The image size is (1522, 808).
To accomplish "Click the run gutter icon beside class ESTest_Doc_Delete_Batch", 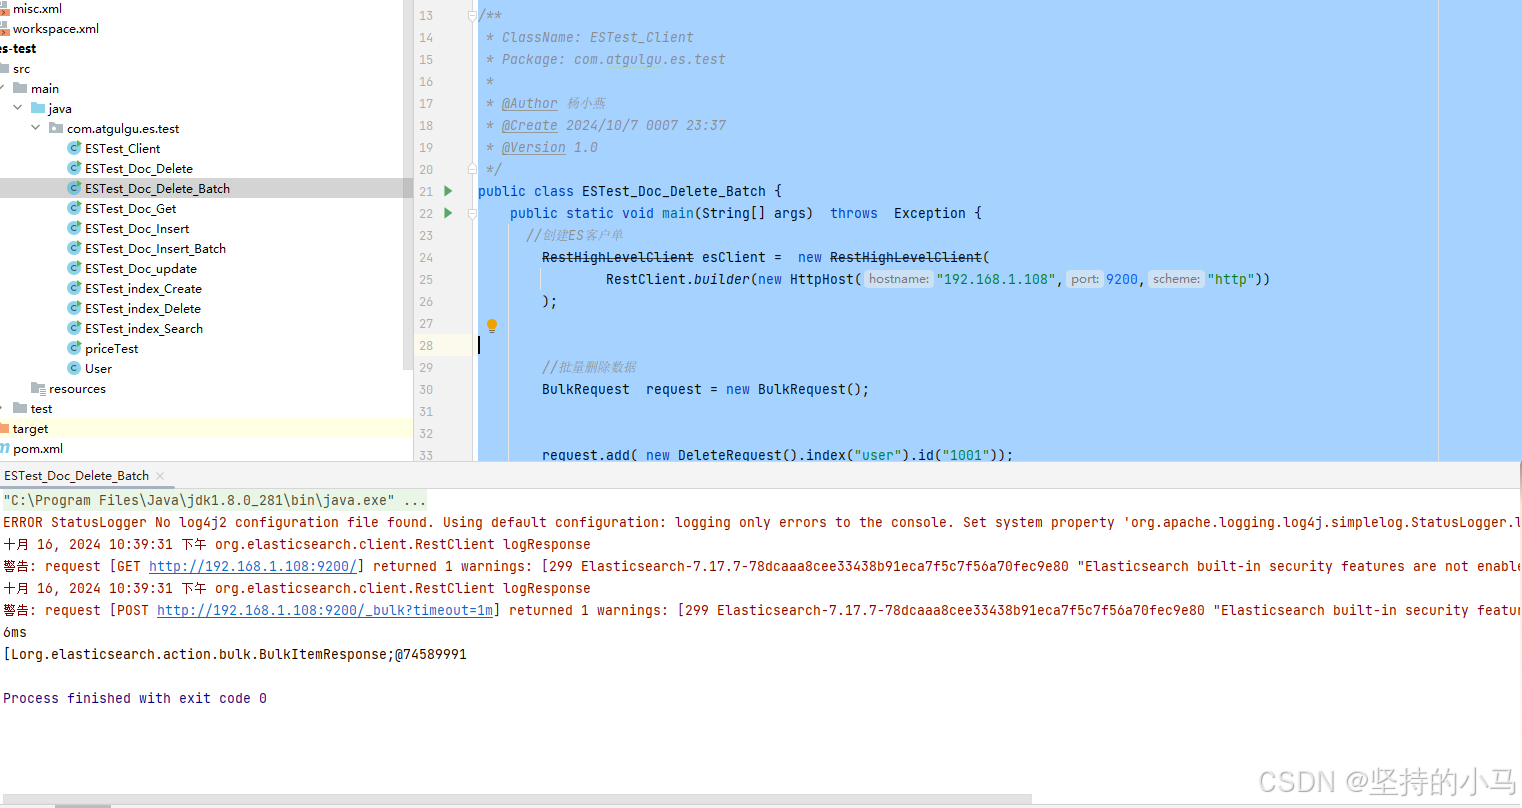I will click(448, 191).
